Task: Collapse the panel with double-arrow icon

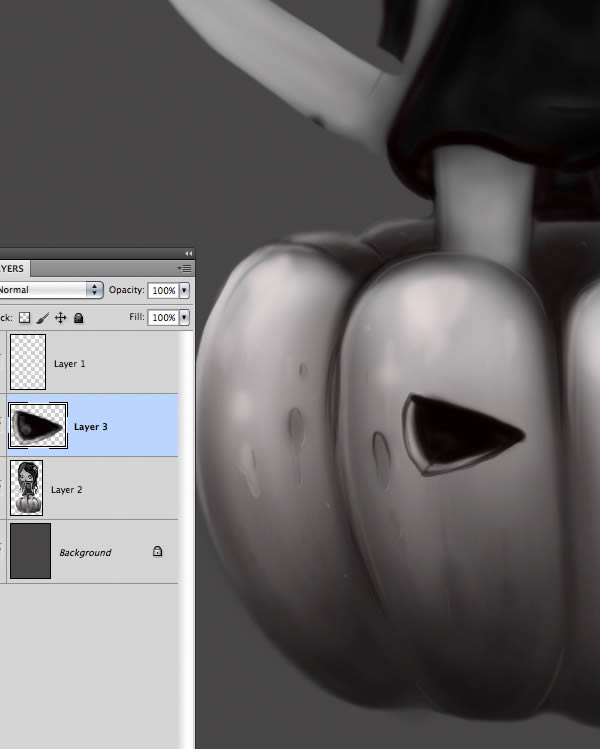Action: [189, 253]
